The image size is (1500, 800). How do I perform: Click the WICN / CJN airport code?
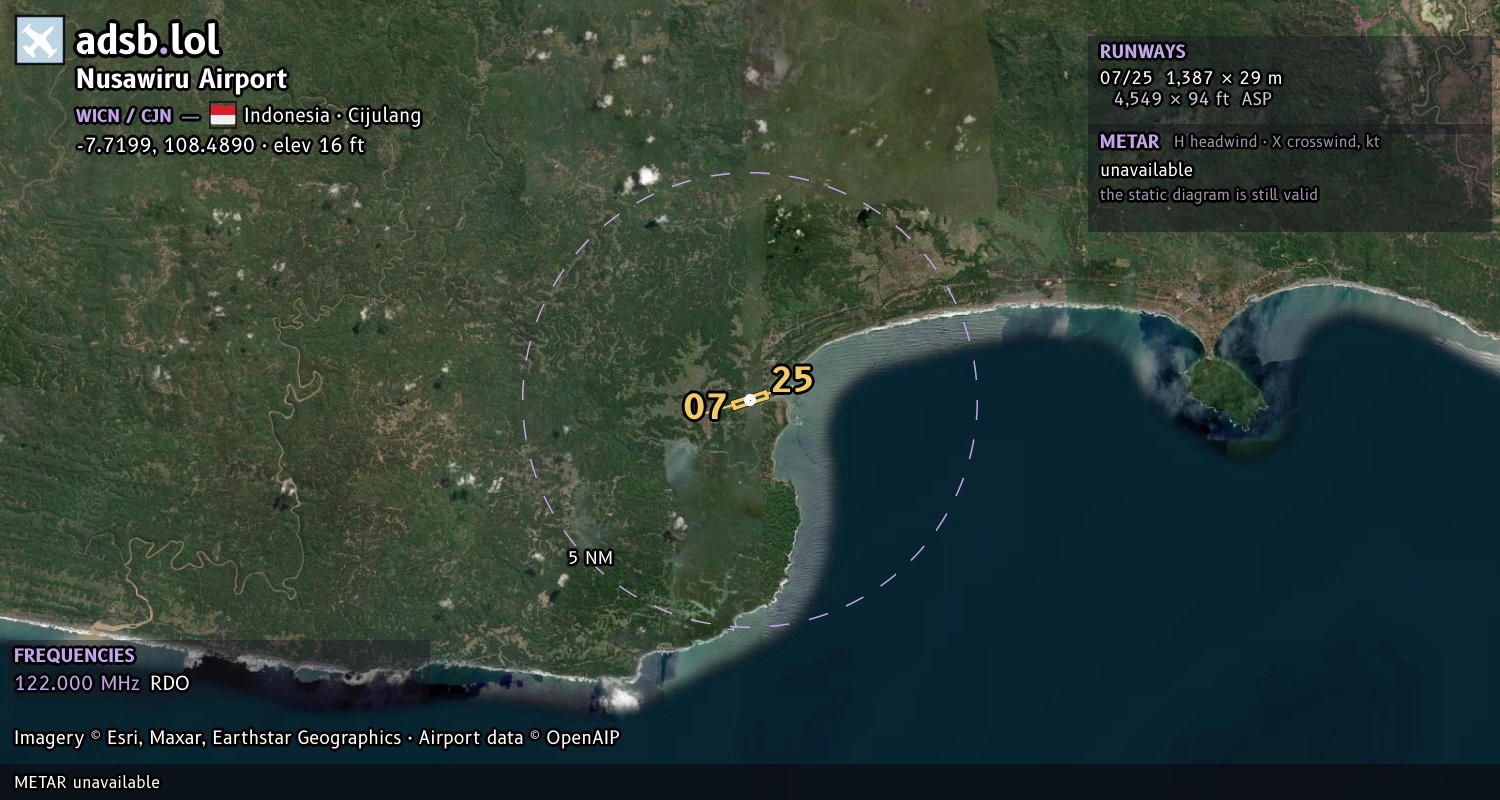coord(123,116)
